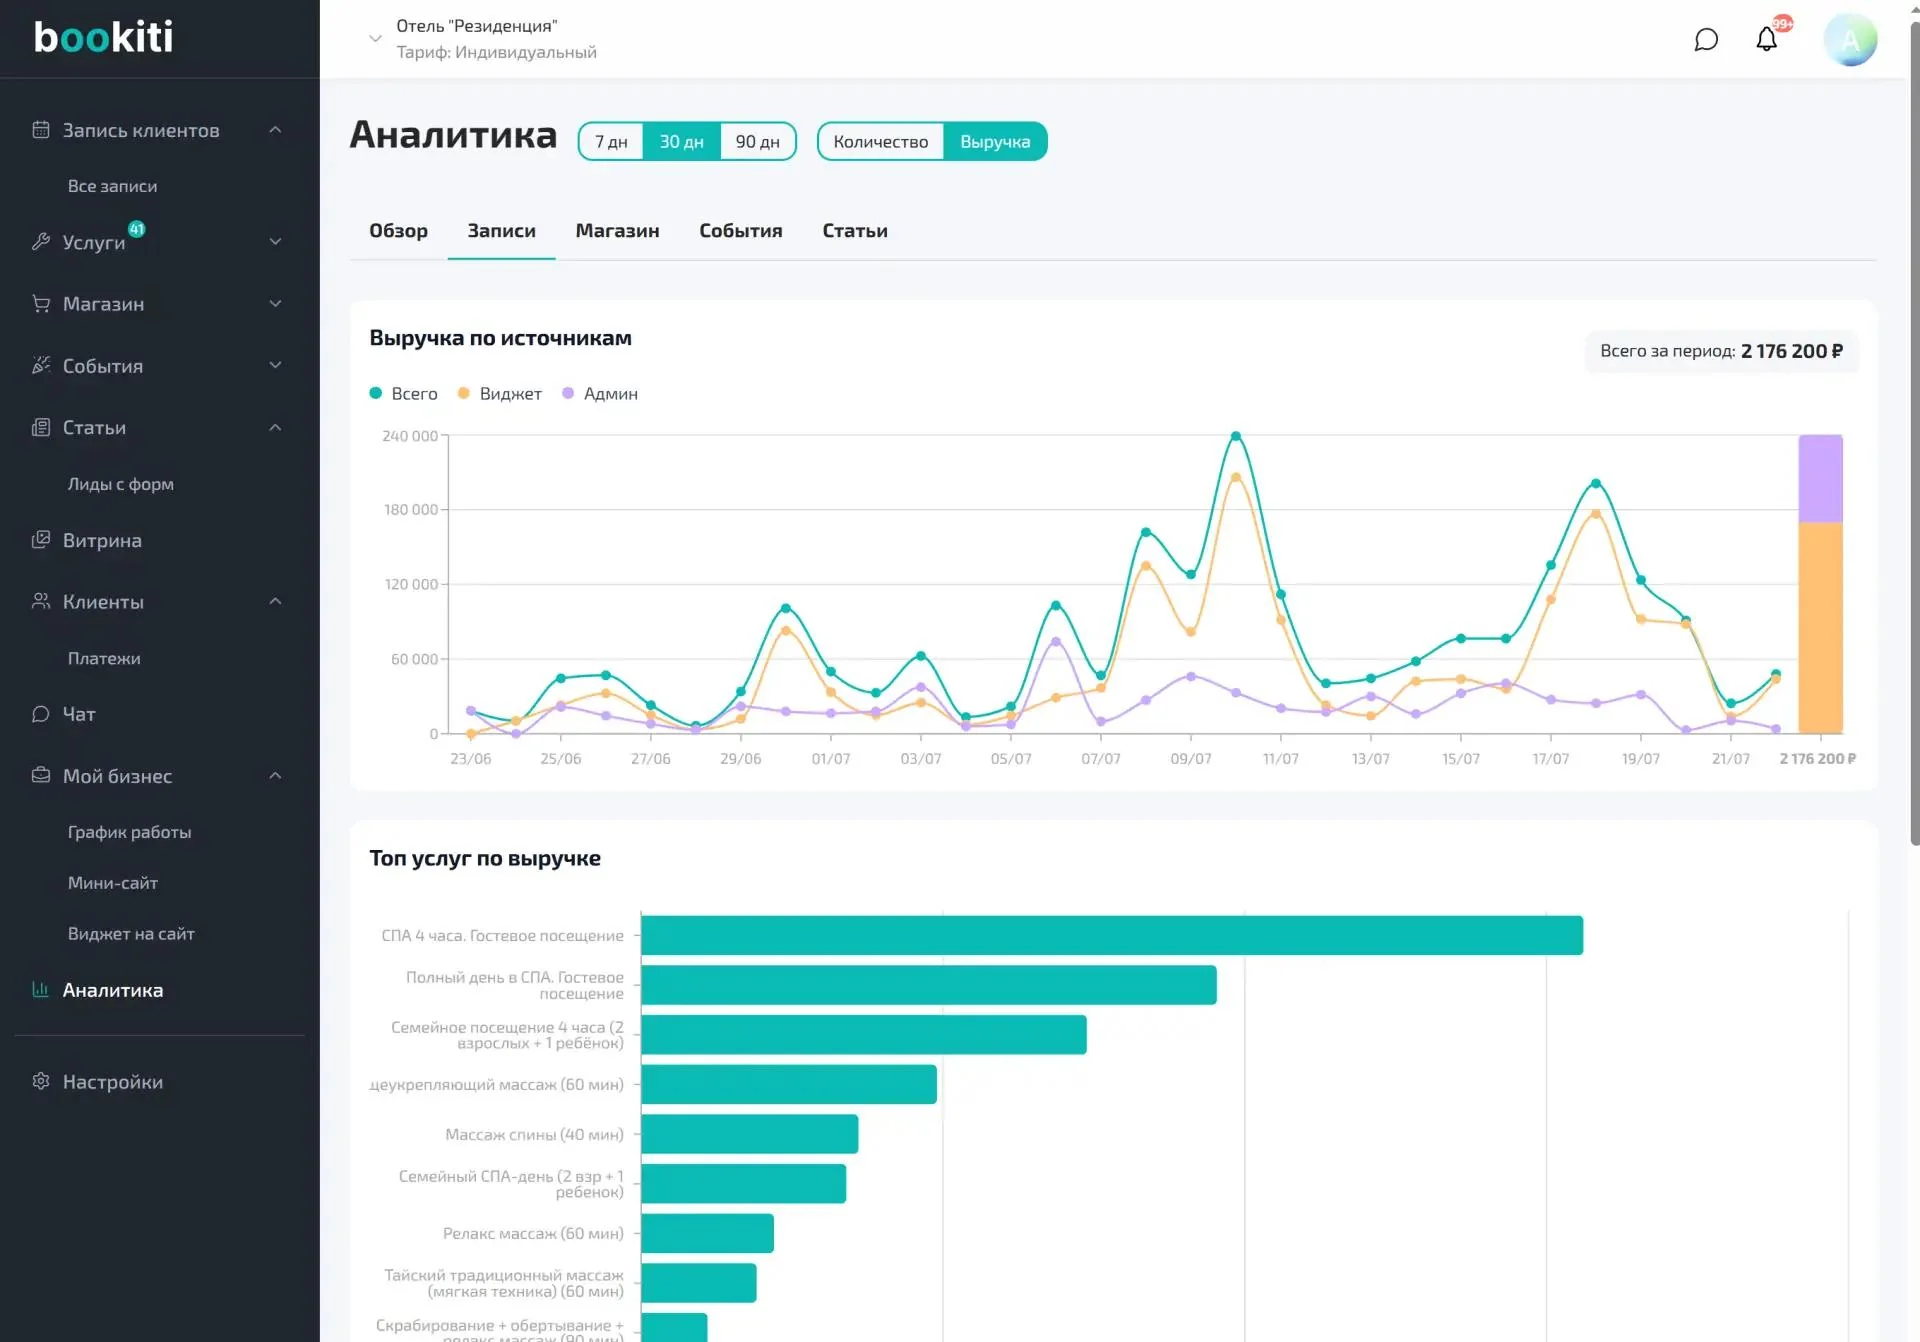Viewport: 1920px width, 1342px height.
Task: Click the gear icon beside Настройки
Action: click(41, 1082)
